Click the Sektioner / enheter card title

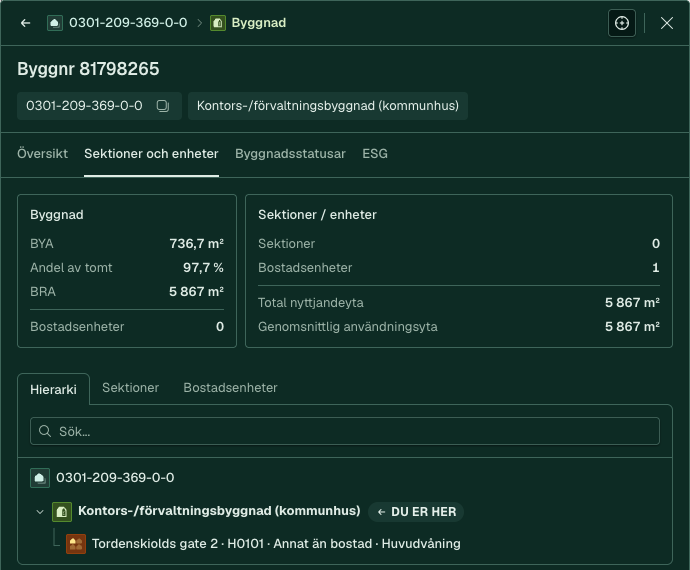[317, 215]
